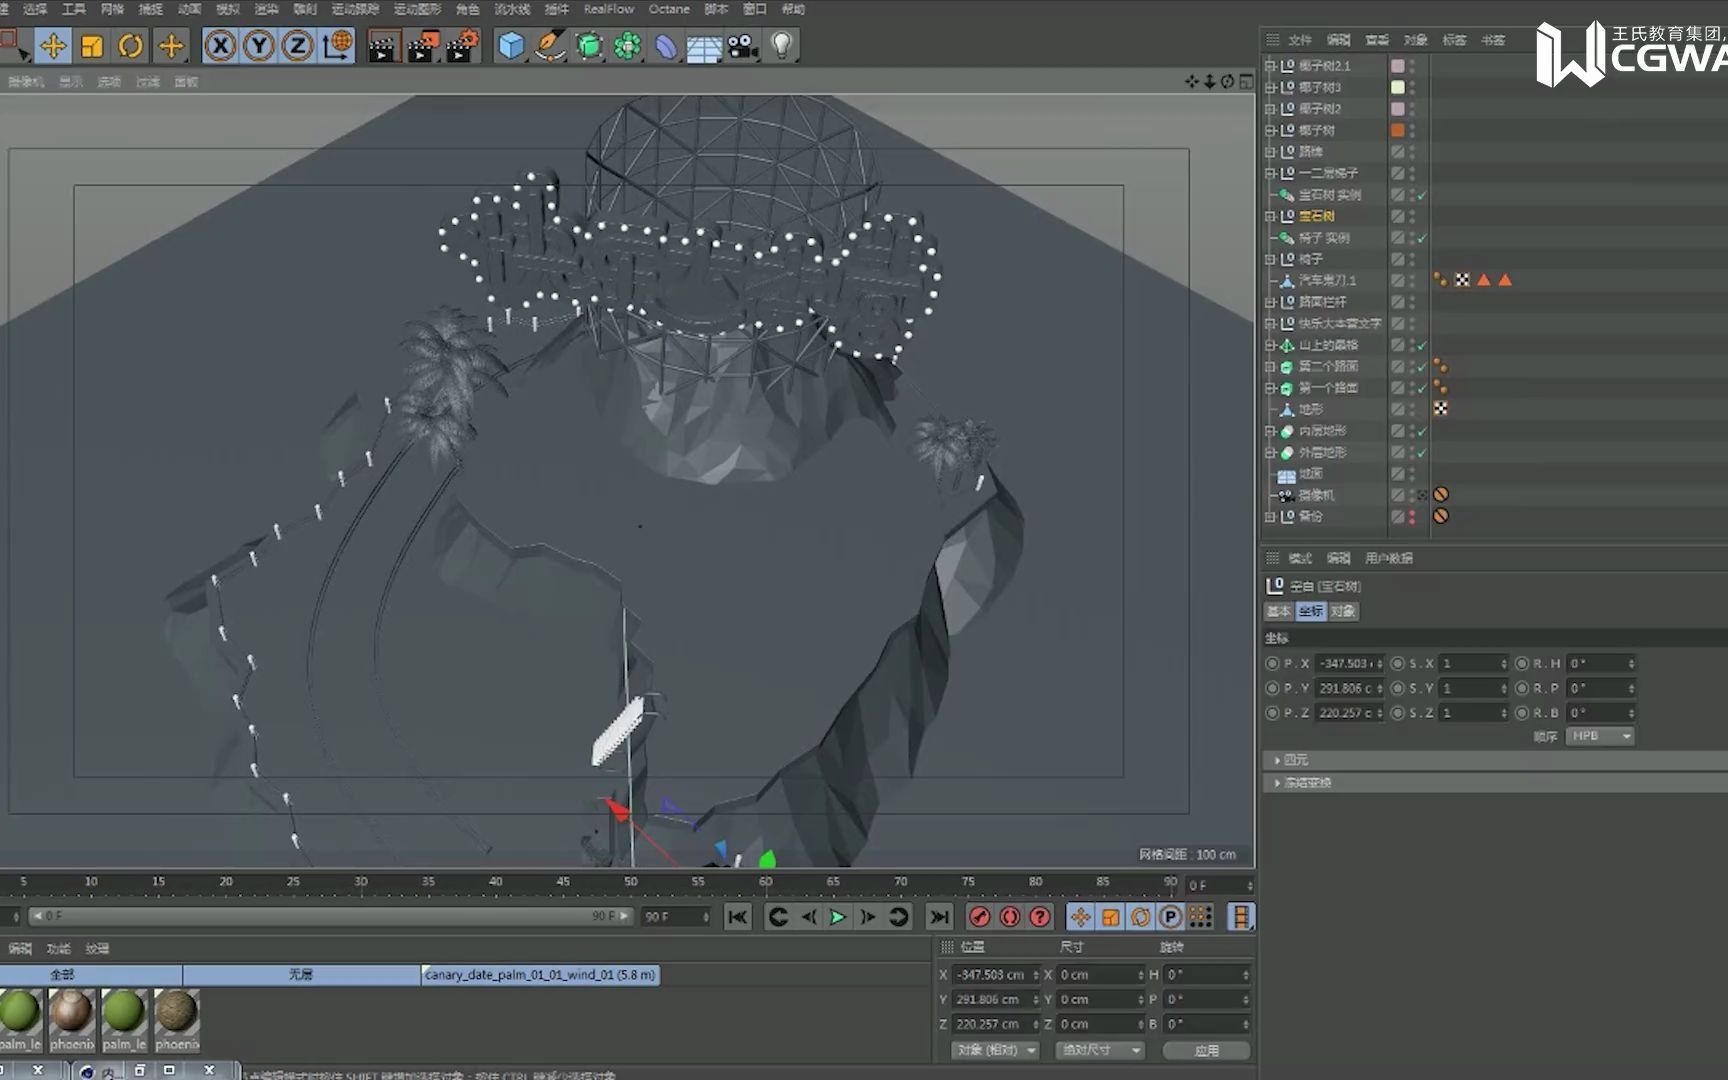The image size is (1728, 1080).
Task: Add a camera from the toolbar
Action: pyautogui.click(x=742, y=46)
